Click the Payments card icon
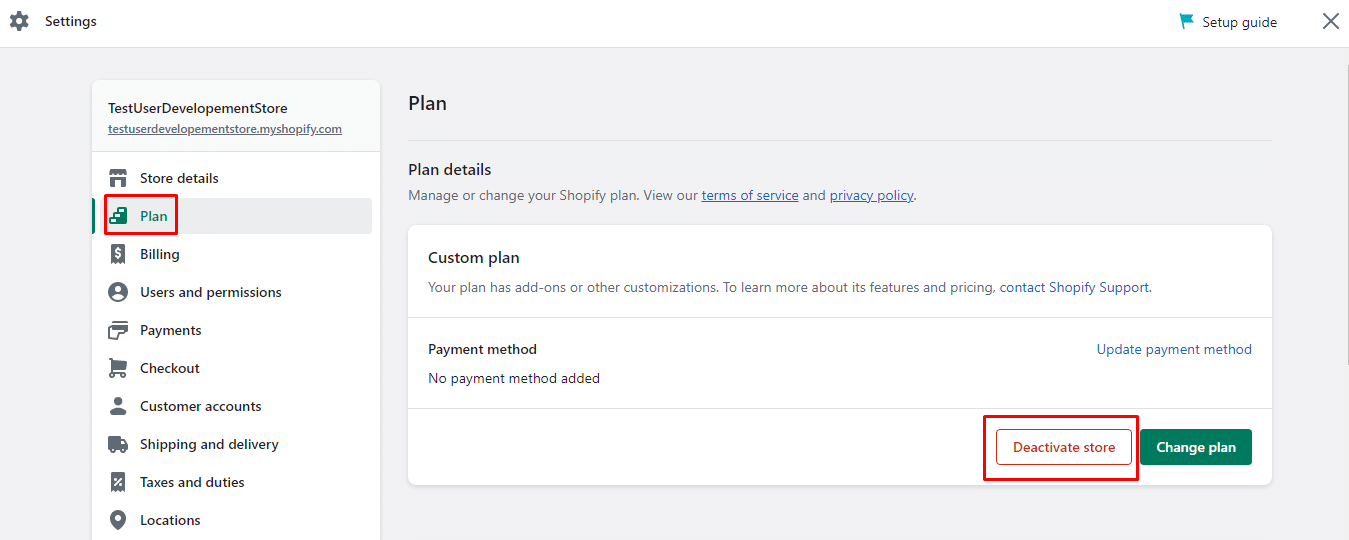This screenshot has height=540, width=1349. [x=118, y=330]
